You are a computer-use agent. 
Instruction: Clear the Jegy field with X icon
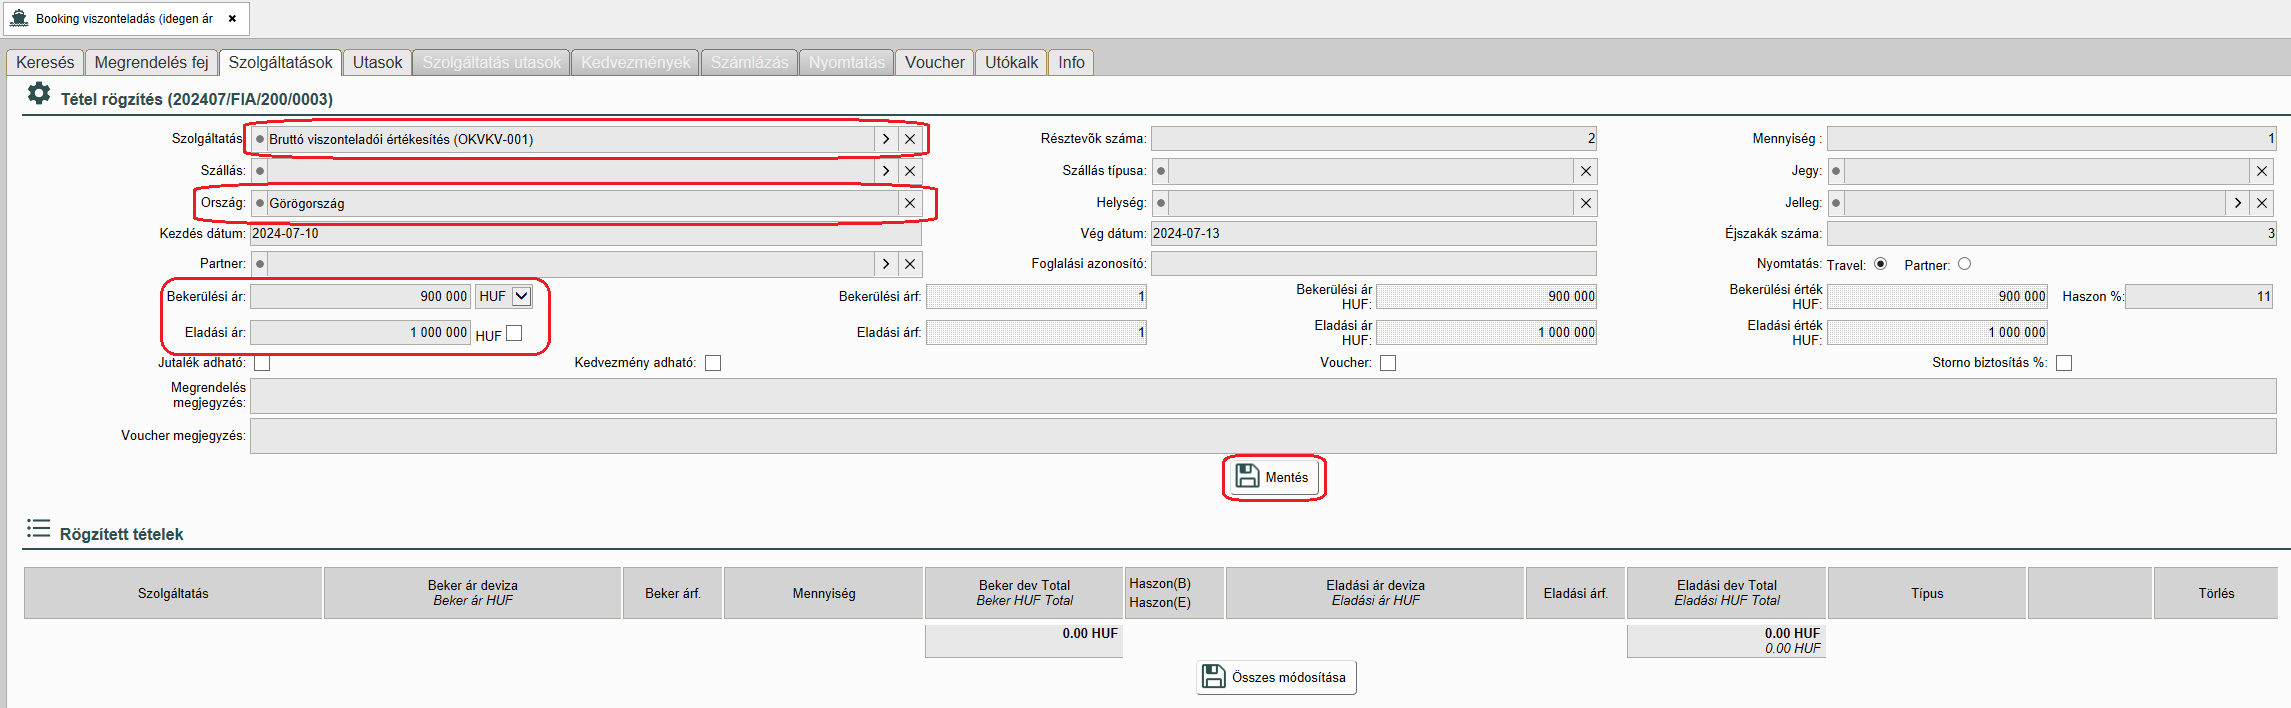click(x=2261, y=171)
